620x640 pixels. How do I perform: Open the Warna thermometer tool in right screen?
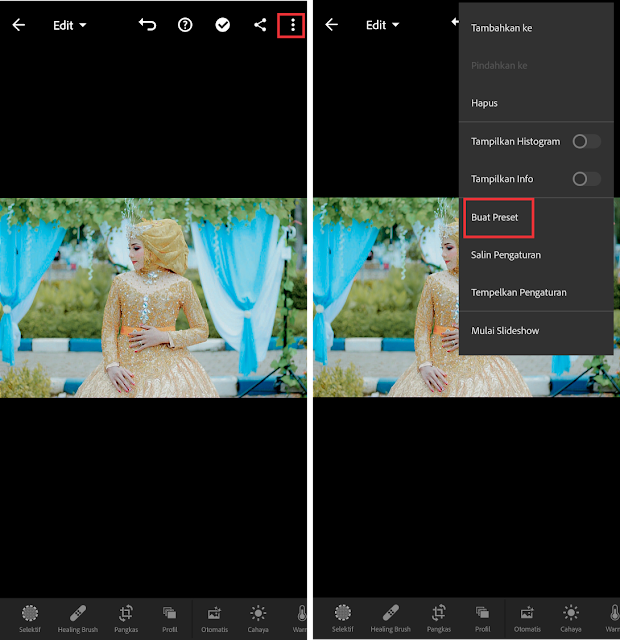click(613, 618)
